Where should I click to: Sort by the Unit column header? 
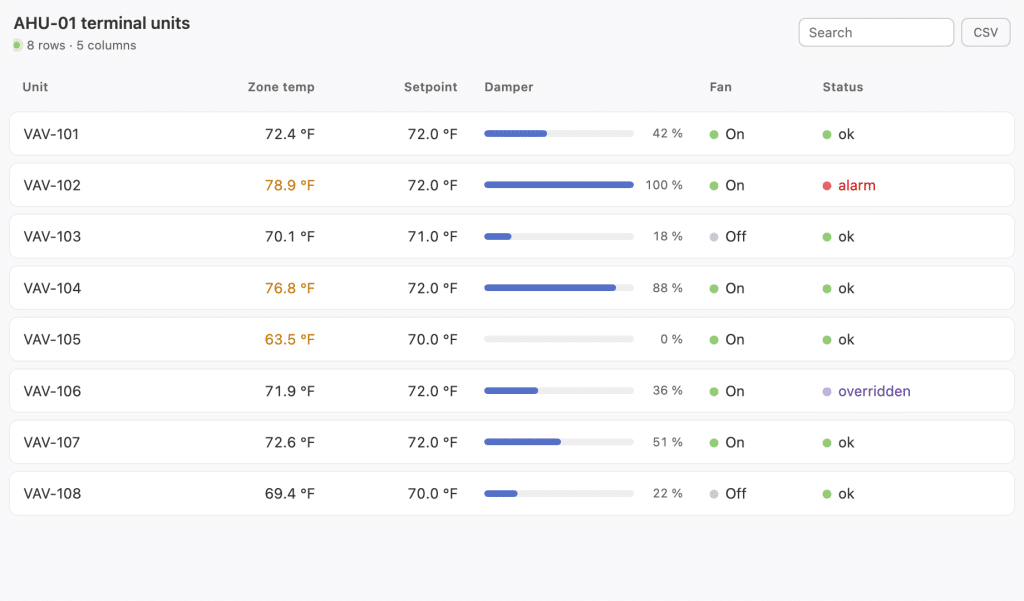(x=35, y=87)
